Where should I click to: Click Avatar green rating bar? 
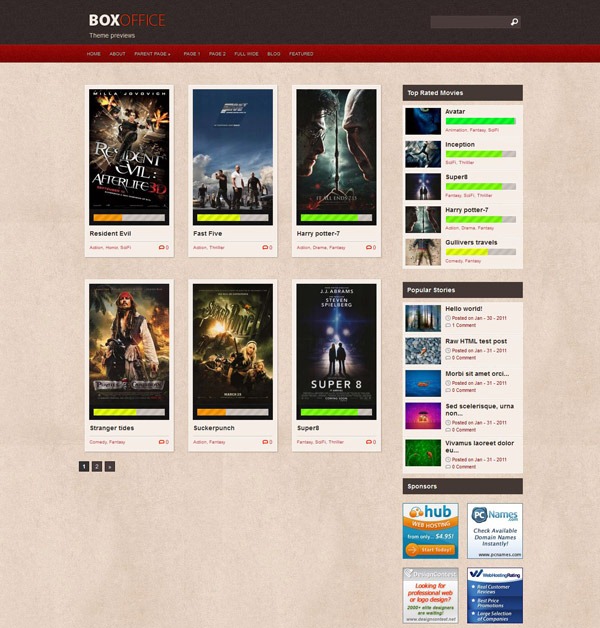481,121
